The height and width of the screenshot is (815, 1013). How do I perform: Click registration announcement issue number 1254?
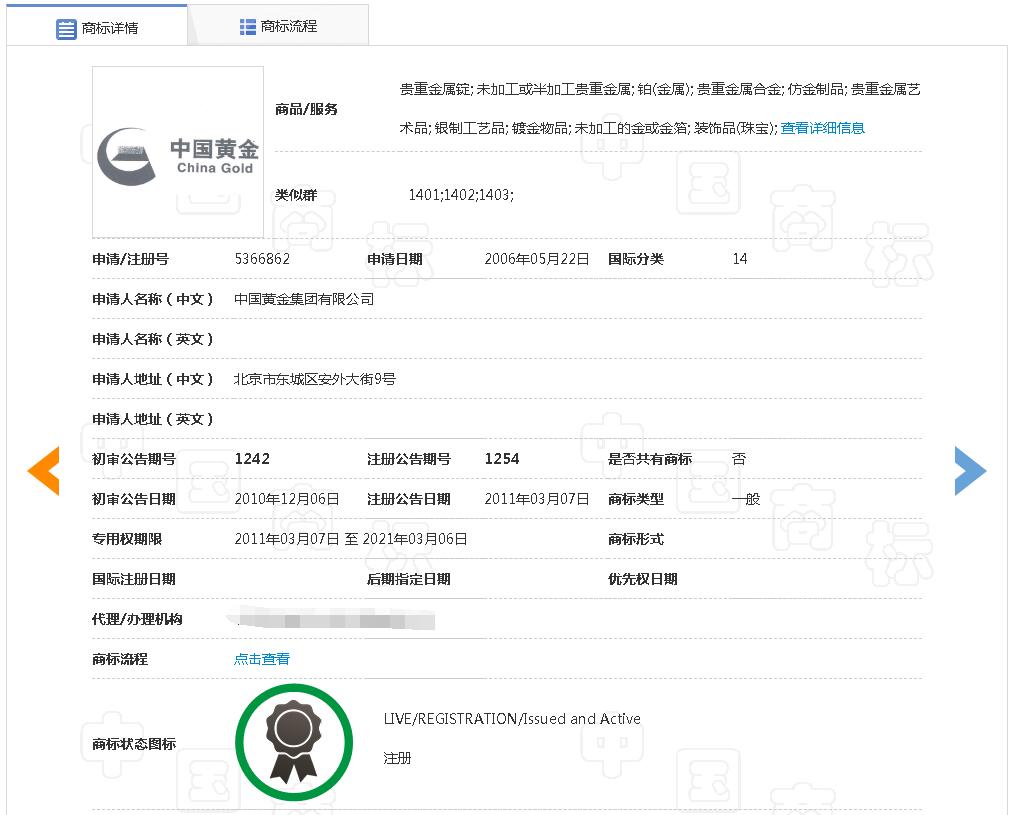tap(502, 459)
